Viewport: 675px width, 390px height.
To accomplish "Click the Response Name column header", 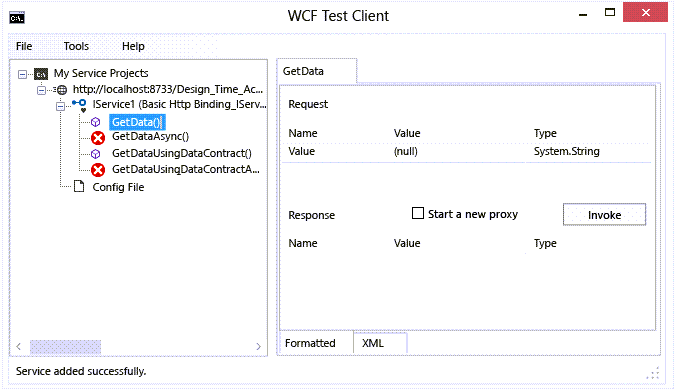I will 303,243.
